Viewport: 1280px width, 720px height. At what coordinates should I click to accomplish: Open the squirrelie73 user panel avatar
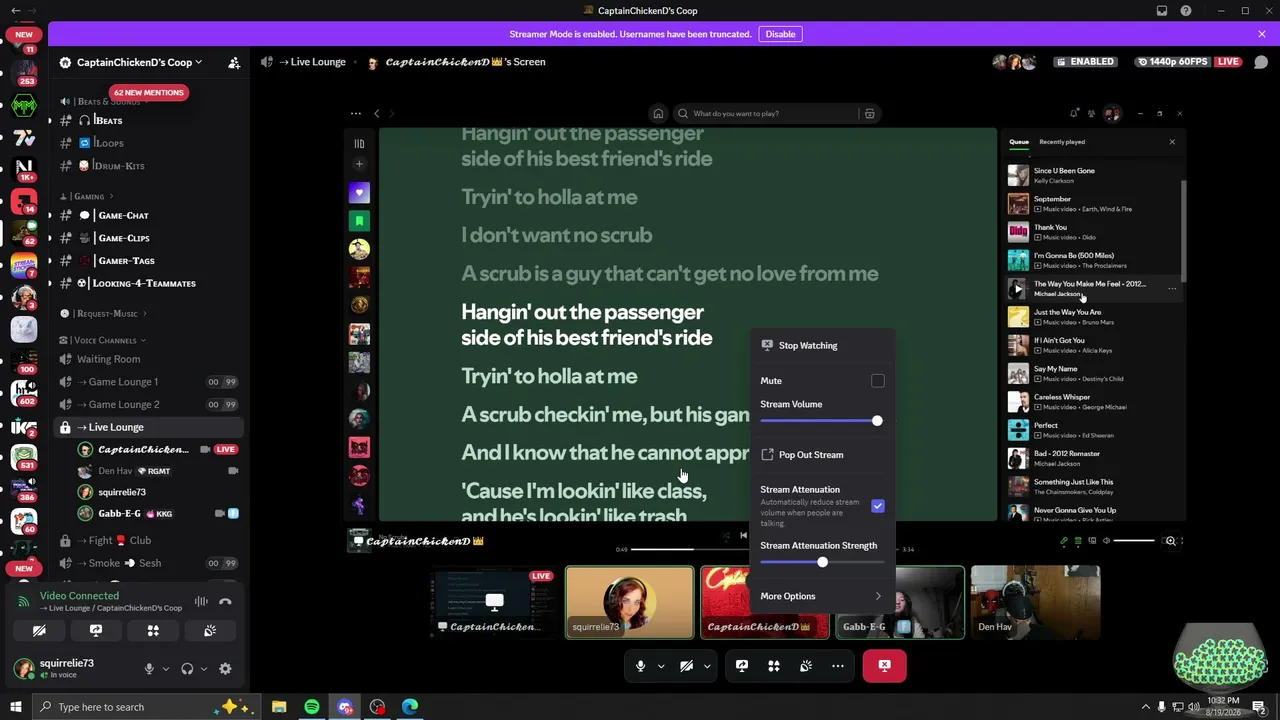point(22,669)
